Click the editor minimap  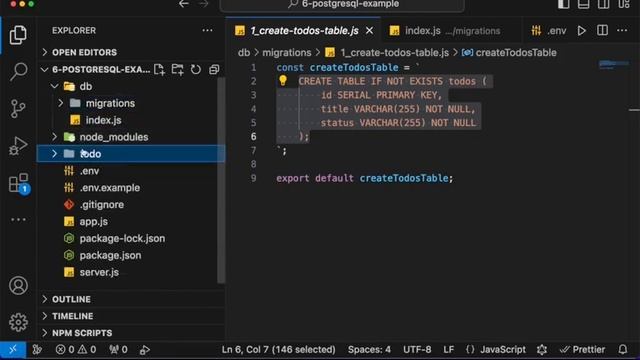pos(614,64)
